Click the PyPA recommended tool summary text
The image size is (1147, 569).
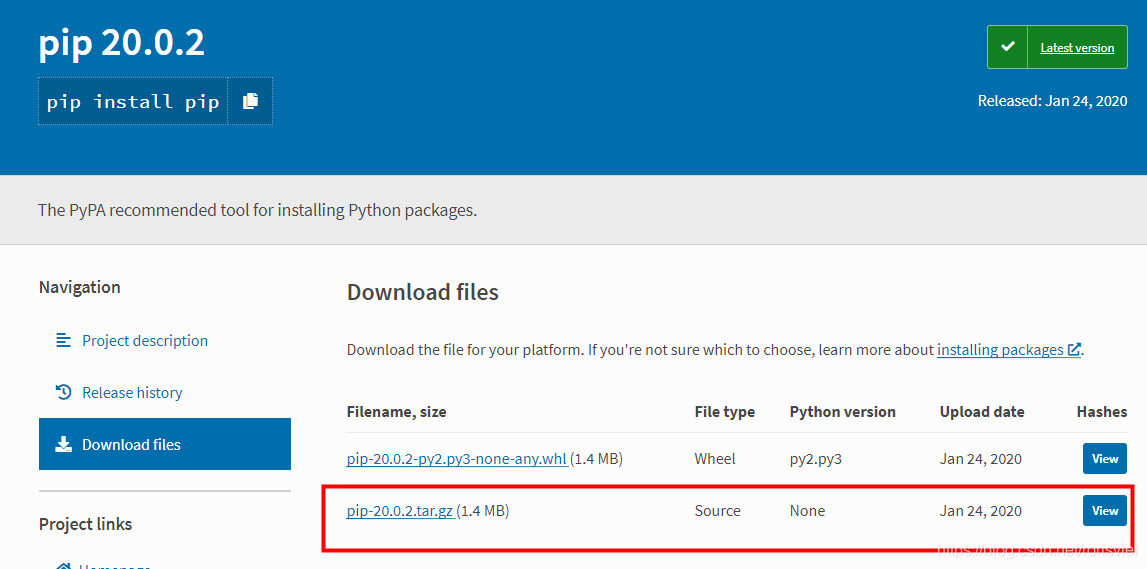click(257, 211)
